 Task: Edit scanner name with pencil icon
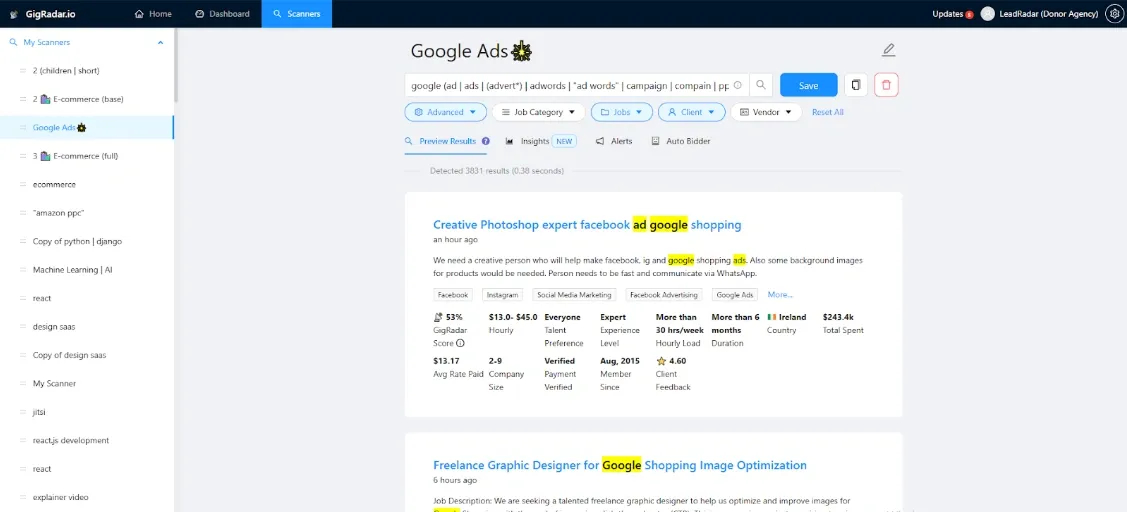(x=888, y=50)
